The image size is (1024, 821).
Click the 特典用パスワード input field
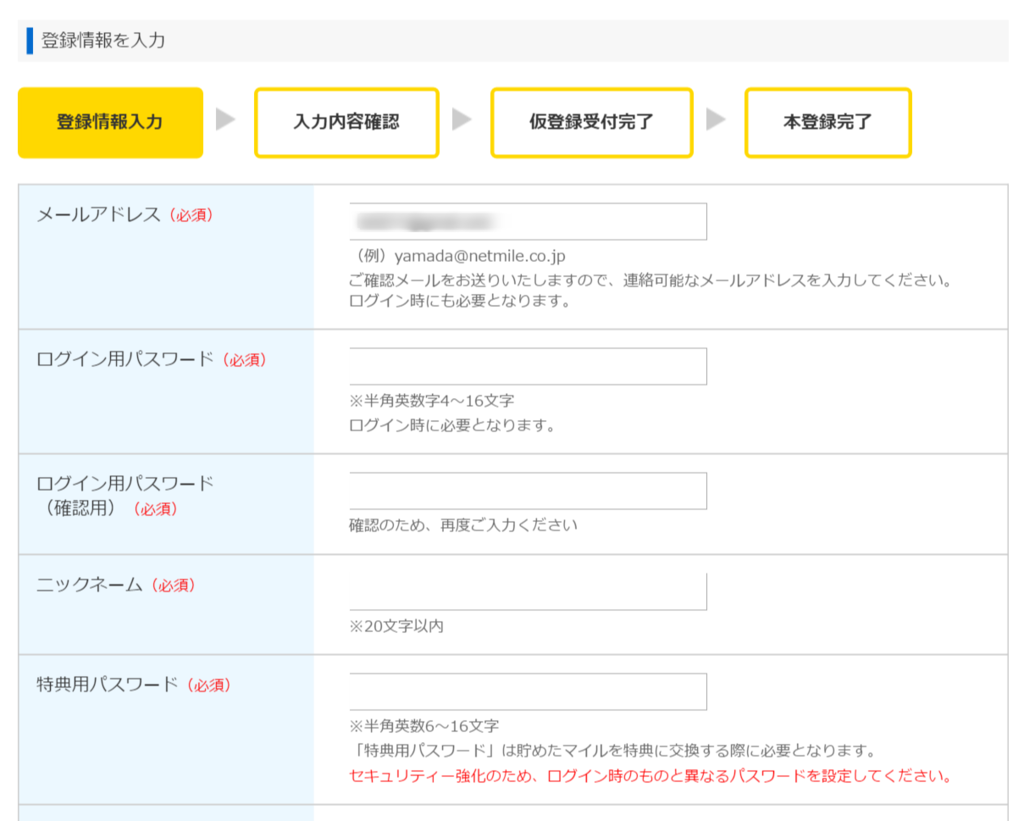coord(528,691)
